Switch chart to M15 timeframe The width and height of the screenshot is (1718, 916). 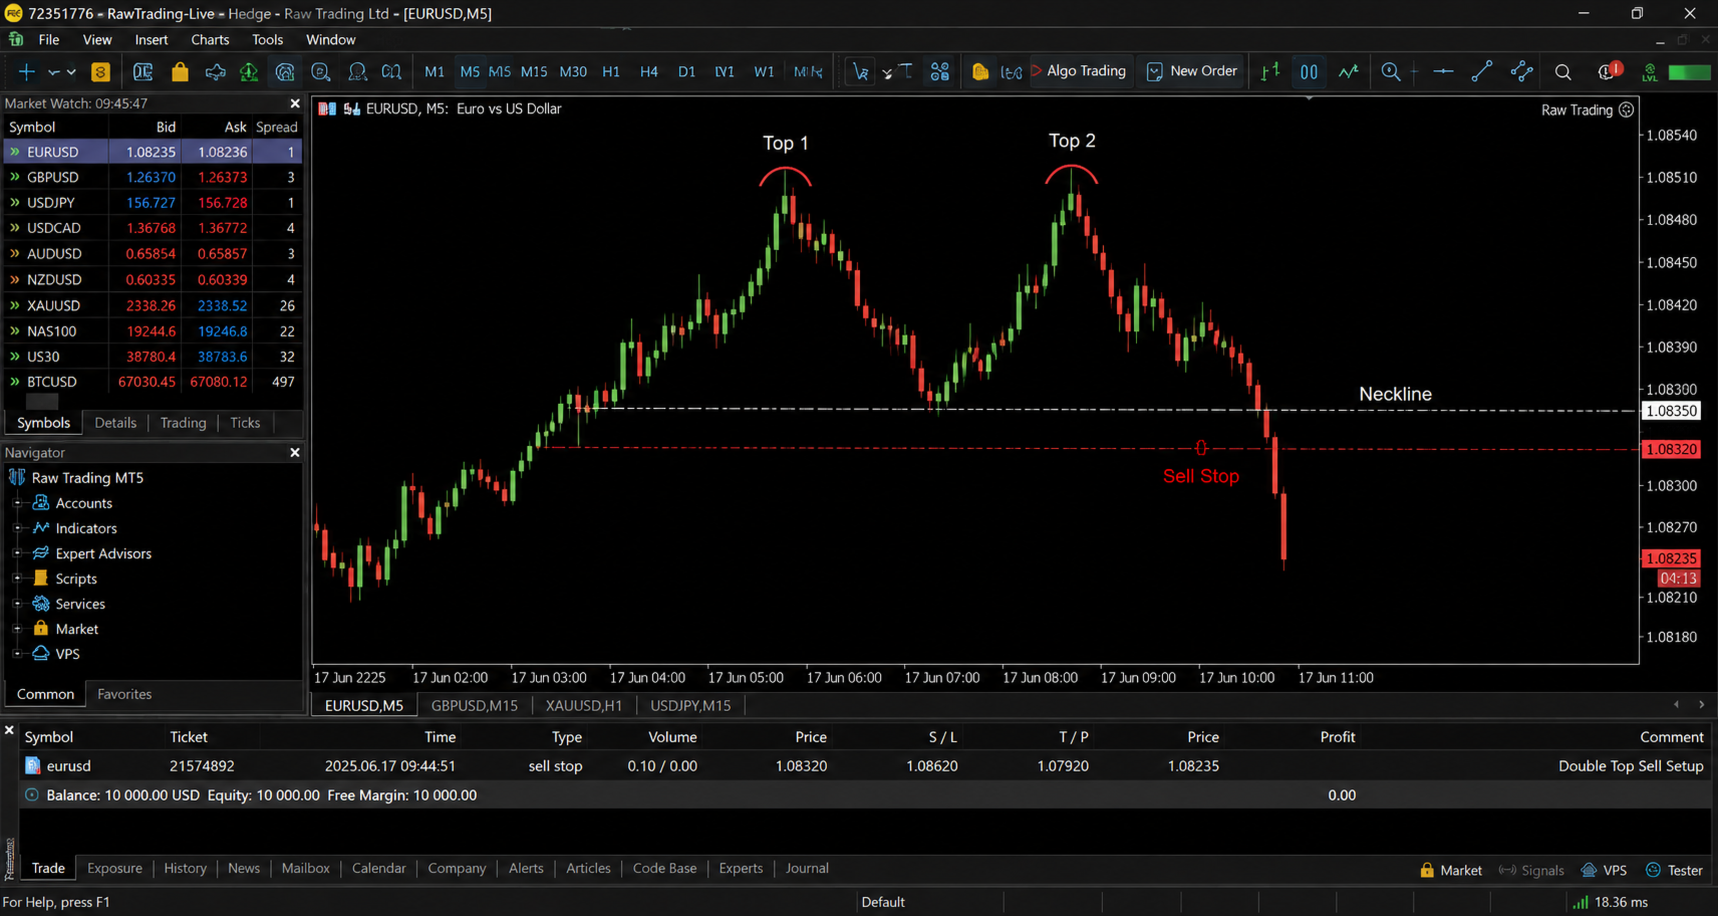(x=534, y=72)
